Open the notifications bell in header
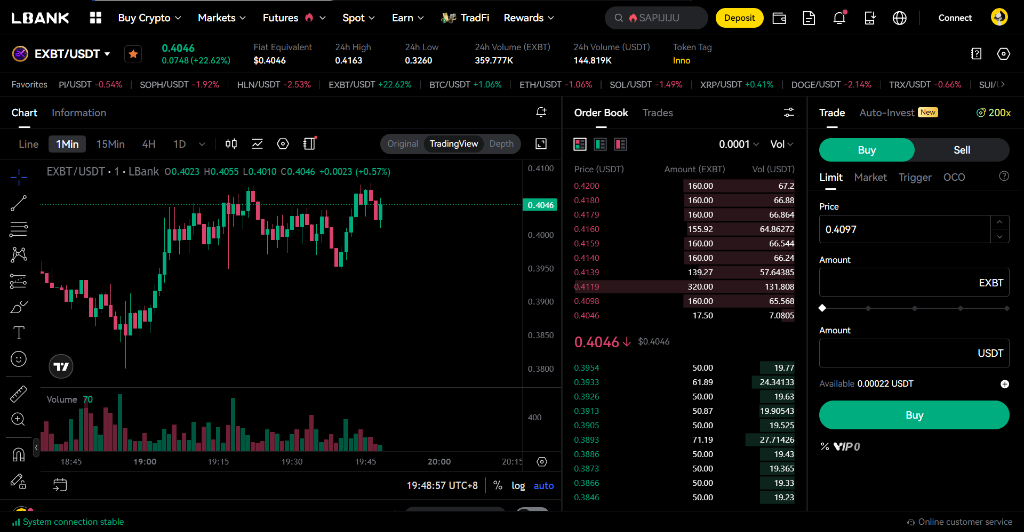This screenshot has width=1024, height=532. [x=839, y=18]
